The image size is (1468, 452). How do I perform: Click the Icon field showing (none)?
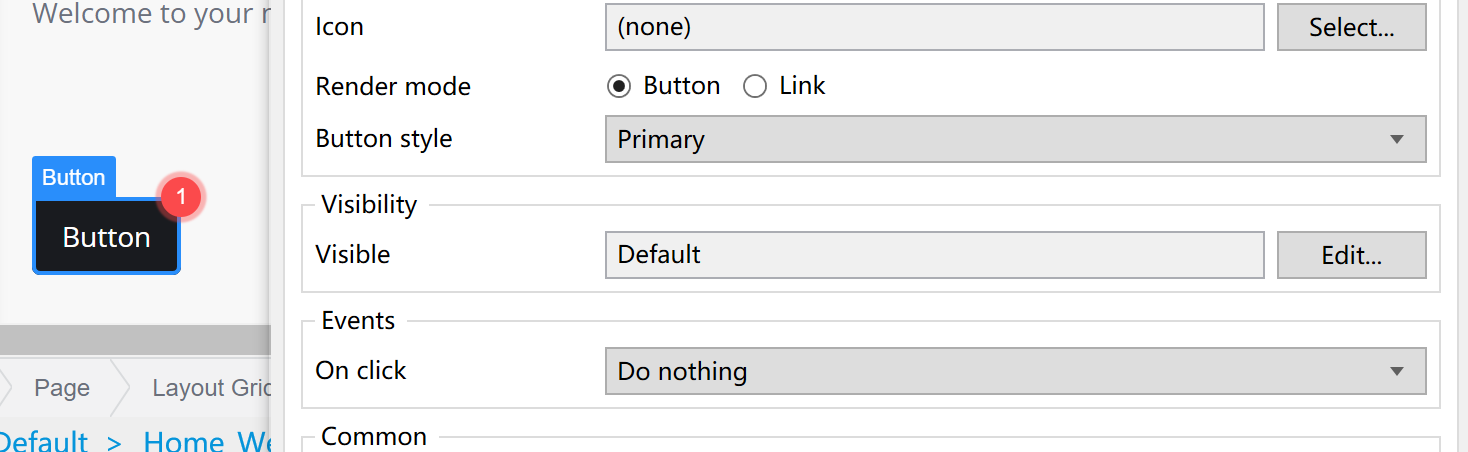934,27
